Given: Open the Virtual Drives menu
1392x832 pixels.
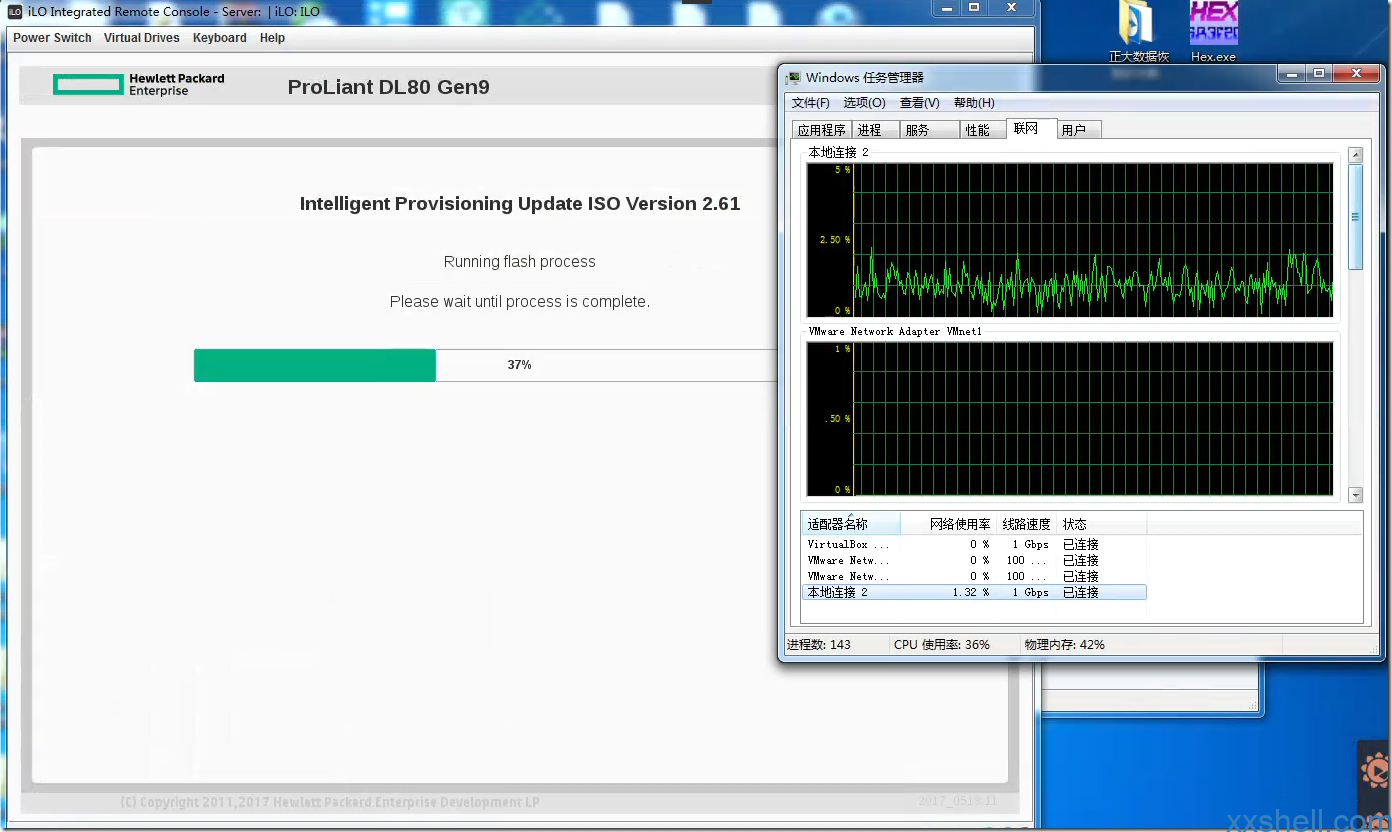Looking at the screenshot, I should pos(142,38).
